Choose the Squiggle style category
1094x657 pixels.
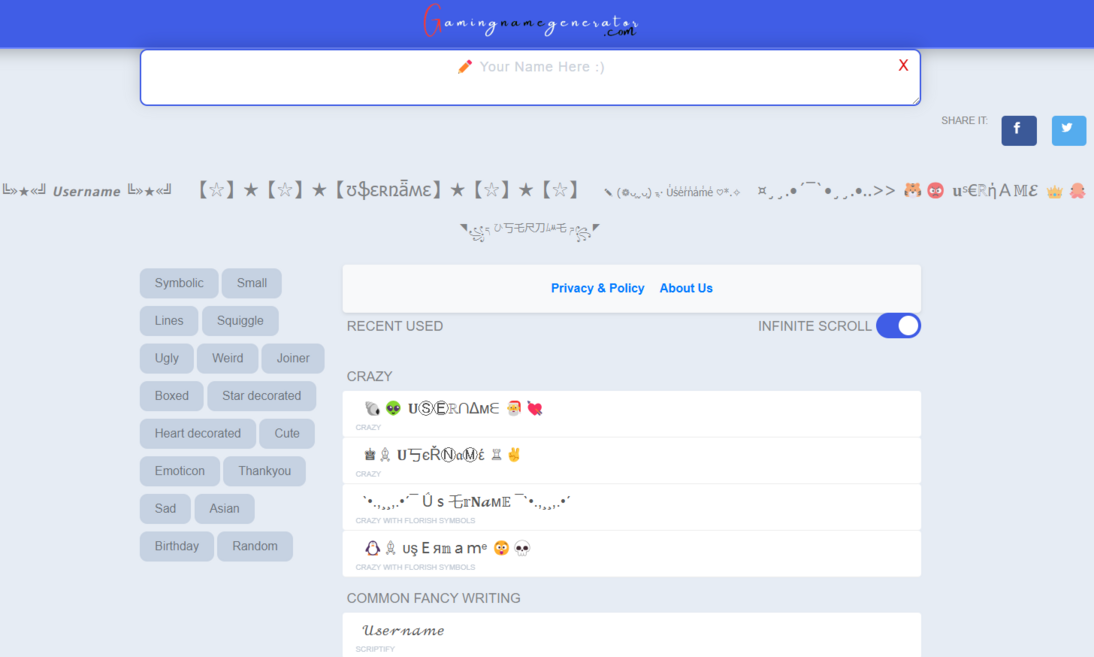point(240,321)
